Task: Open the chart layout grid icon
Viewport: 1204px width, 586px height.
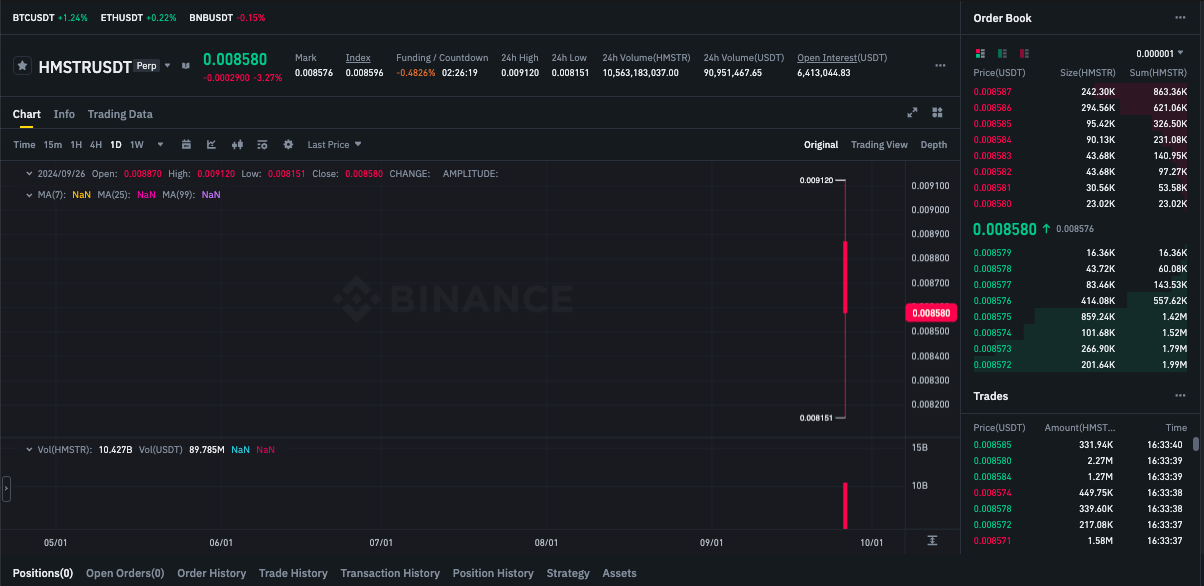Action: pos(937,113)
